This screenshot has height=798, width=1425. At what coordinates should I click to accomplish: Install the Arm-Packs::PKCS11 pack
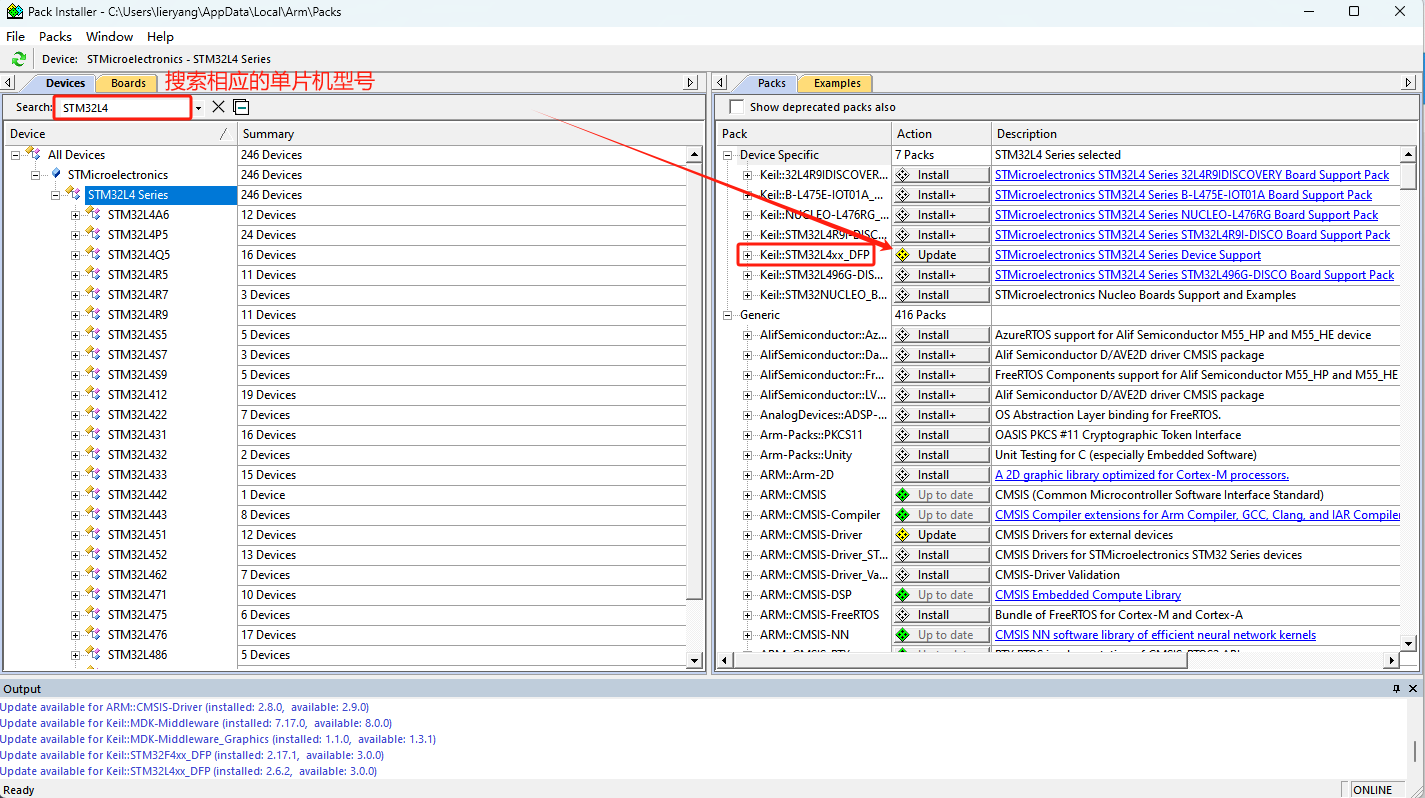[940, 435]
